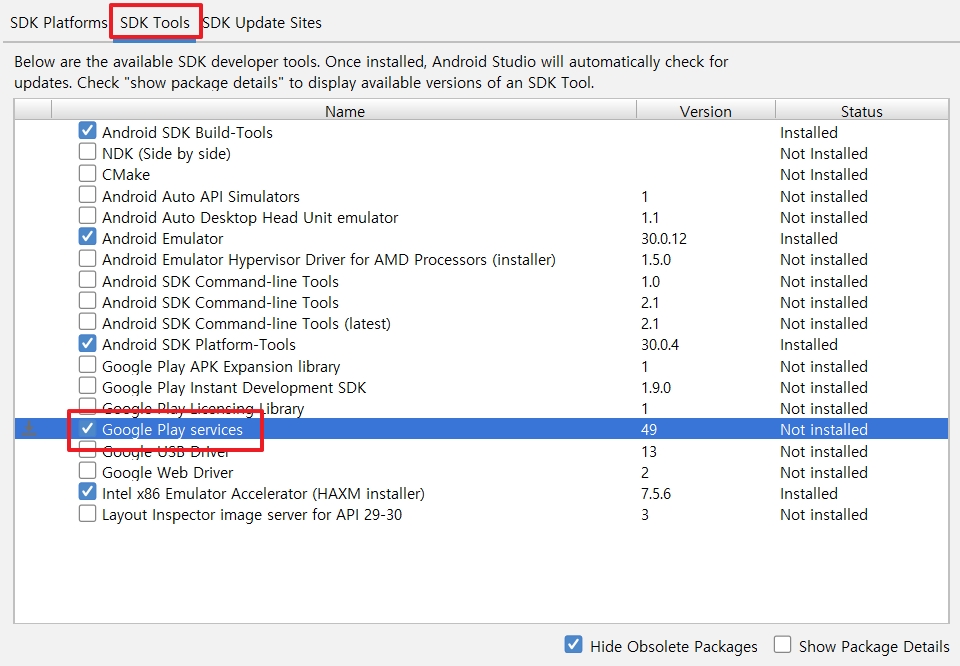Click version '49' in the highlighted row
Image resolution: width=960 pixels, height=666 pixels.
pyautogui.click(x=648, y=430)
